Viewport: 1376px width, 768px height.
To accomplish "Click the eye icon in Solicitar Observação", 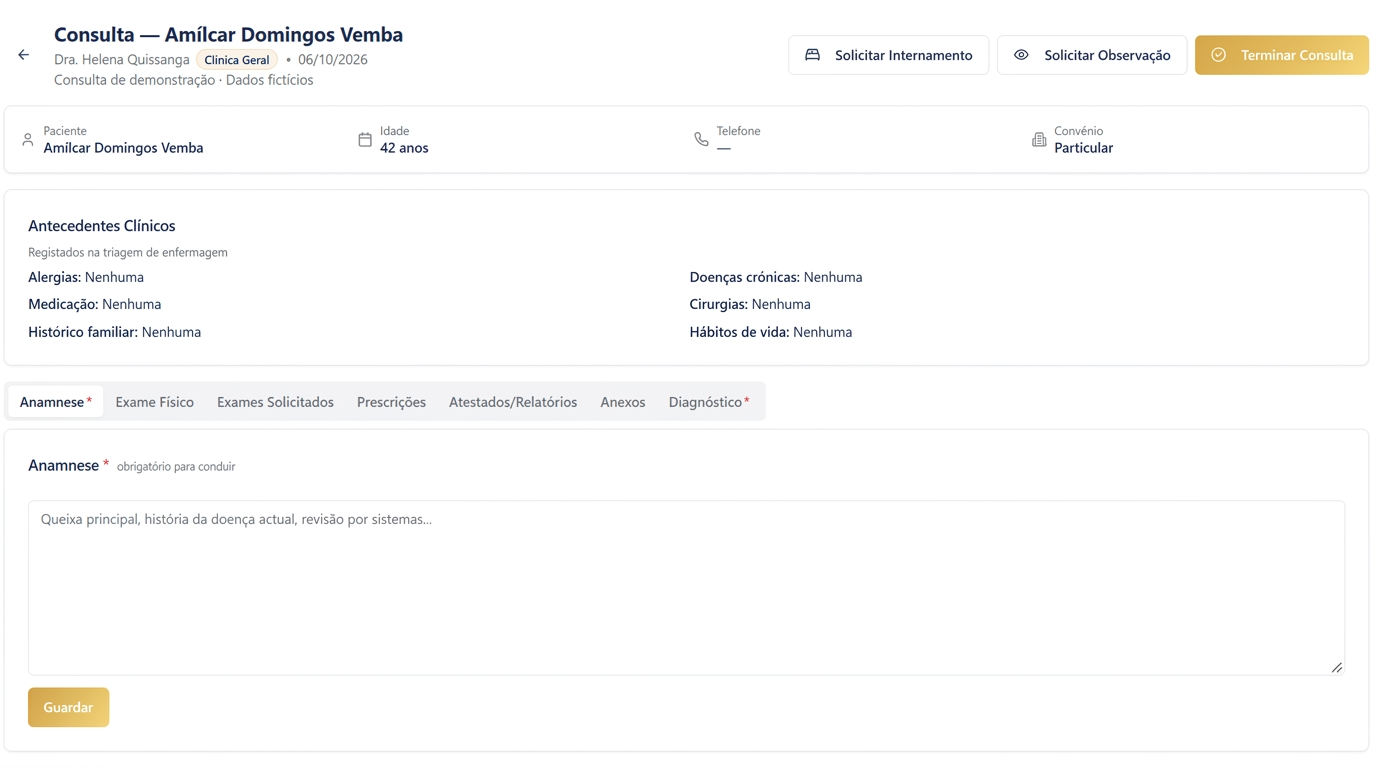I will click(1021, 55).
